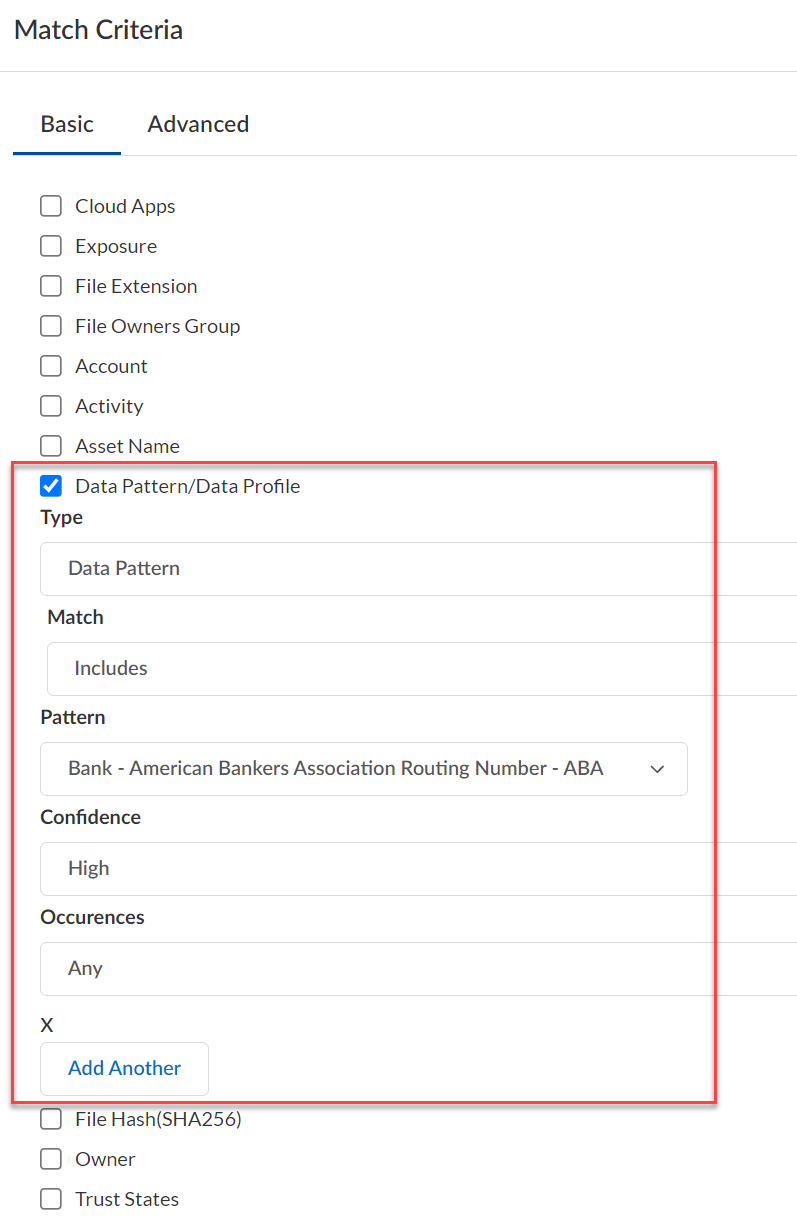
Task: Select the Basic tab
Action: (x=67, y=124)
